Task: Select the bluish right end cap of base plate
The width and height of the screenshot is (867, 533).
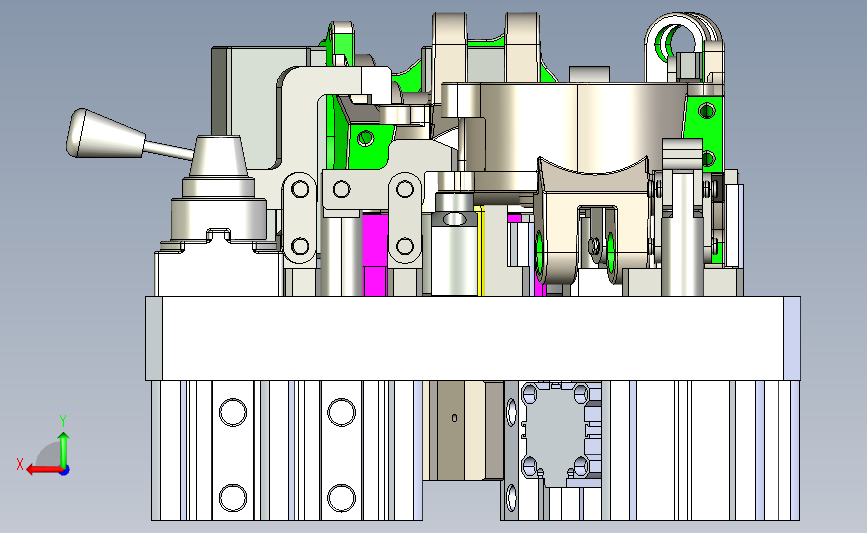Action: click(792, 338)
